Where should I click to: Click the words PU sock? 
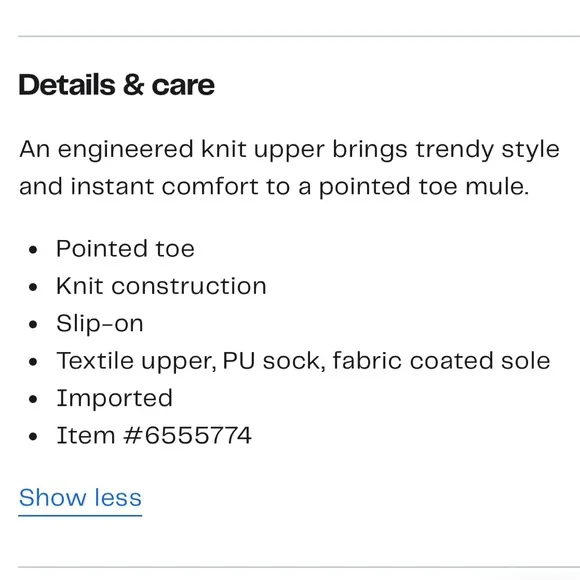click(274, 361)
